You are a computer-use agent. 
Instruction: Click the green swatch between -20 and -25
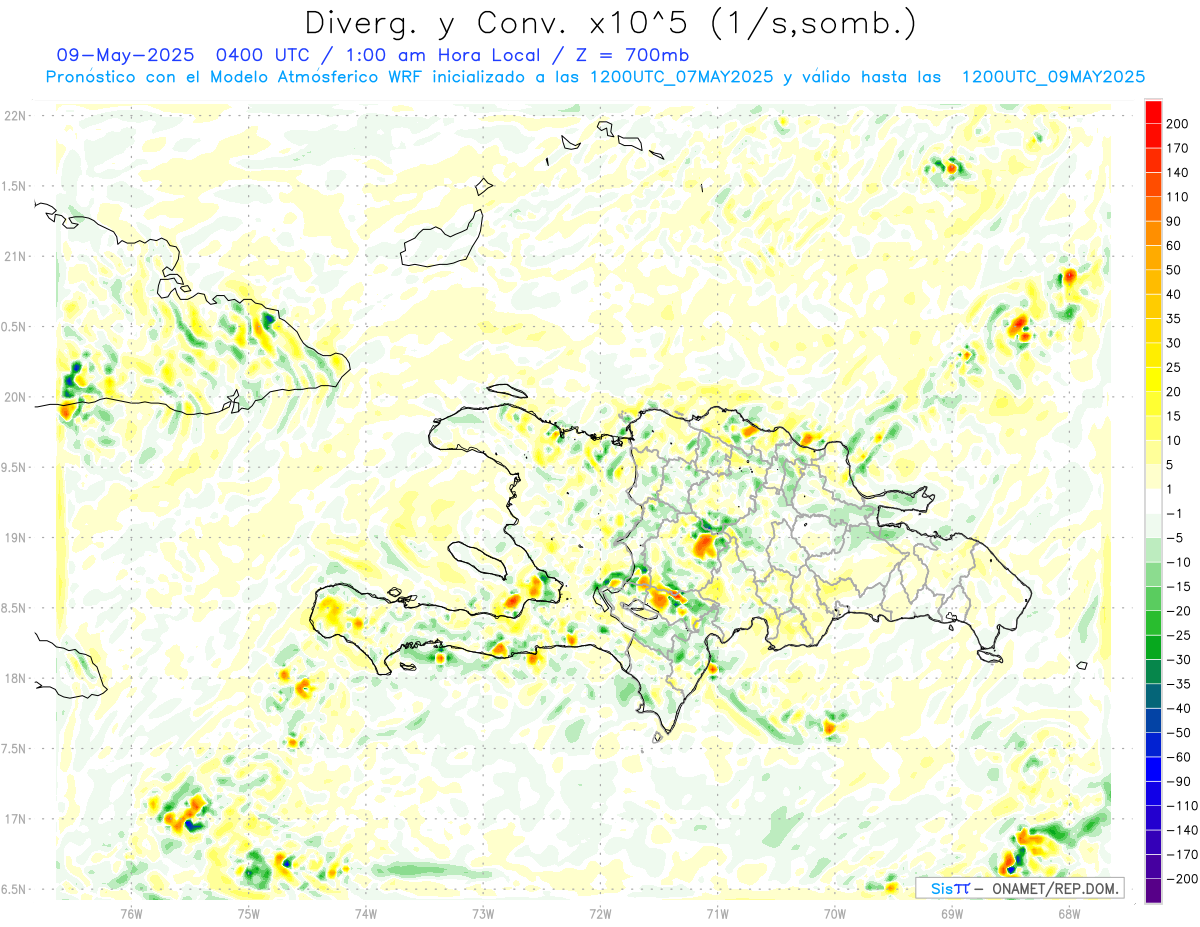[1153, 623]
